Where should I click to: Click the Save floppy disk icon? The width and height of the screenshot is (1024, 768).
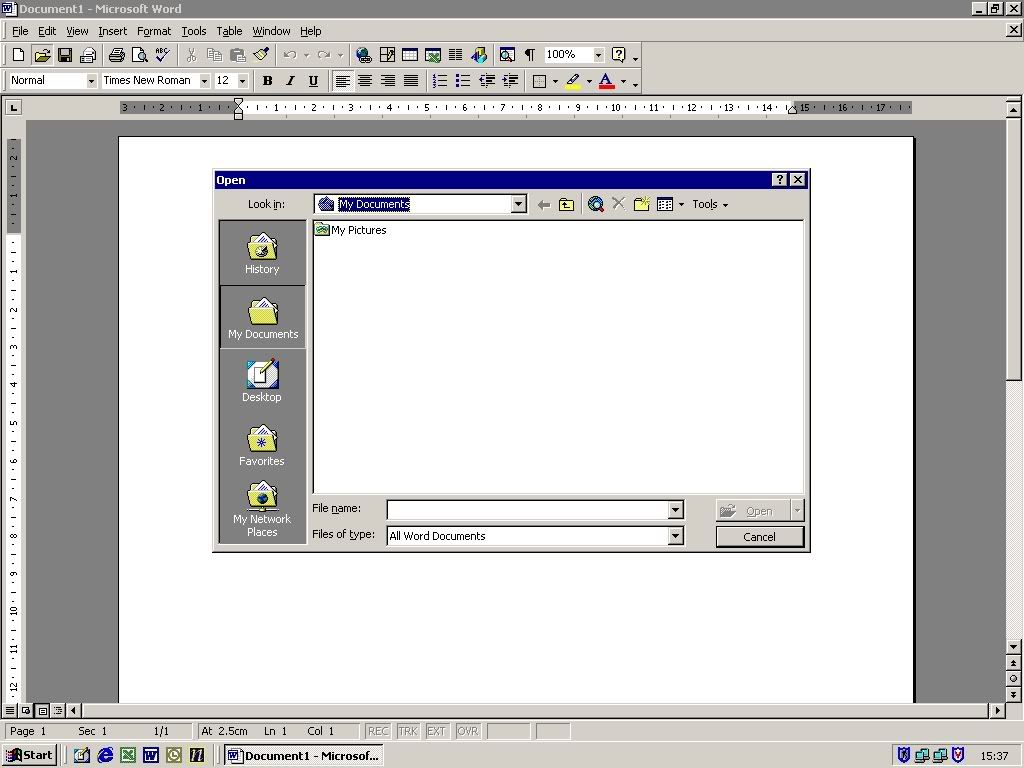pos(65,55)
